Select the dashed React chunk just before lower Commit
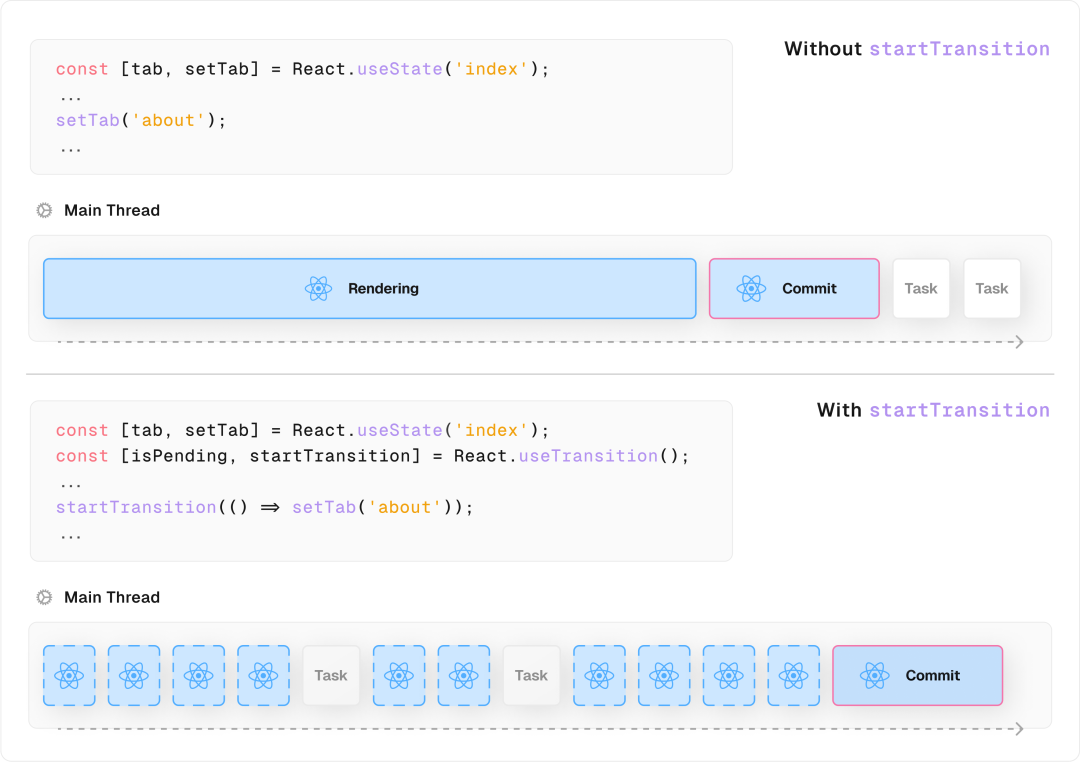This screenshot has width=1080, height=762. click(x=793, y=676)
